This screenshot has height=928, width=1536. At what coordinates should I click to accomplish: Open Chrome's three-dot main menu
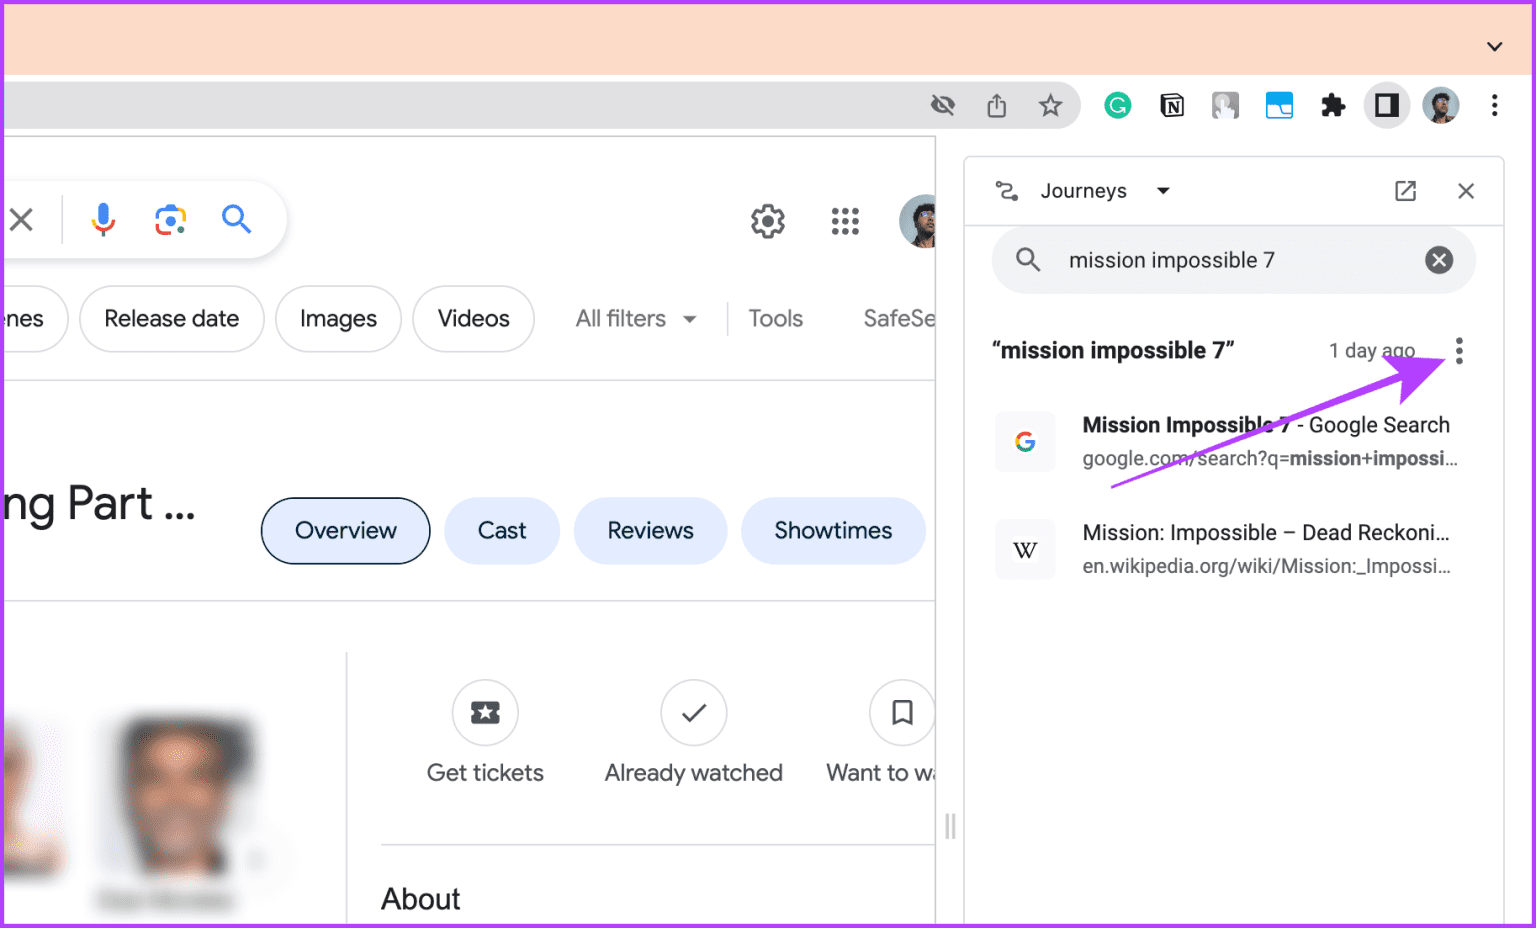[x=1494, y=105]
